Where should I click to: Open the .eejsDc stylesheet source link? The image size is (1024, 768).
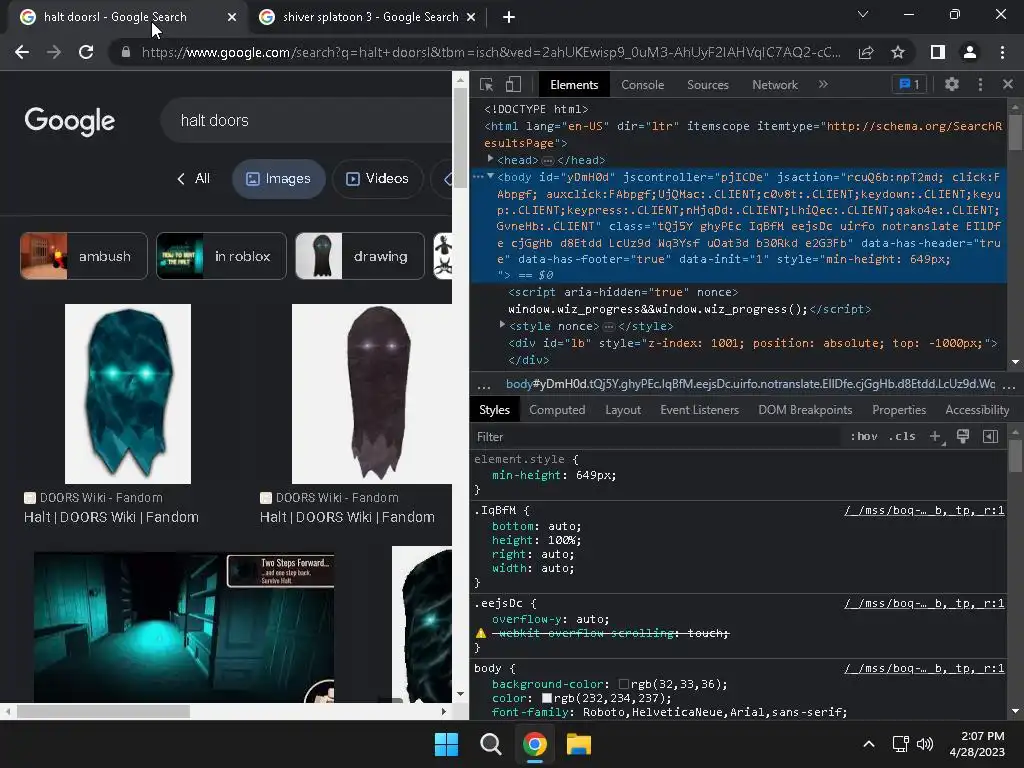(924, 603)
